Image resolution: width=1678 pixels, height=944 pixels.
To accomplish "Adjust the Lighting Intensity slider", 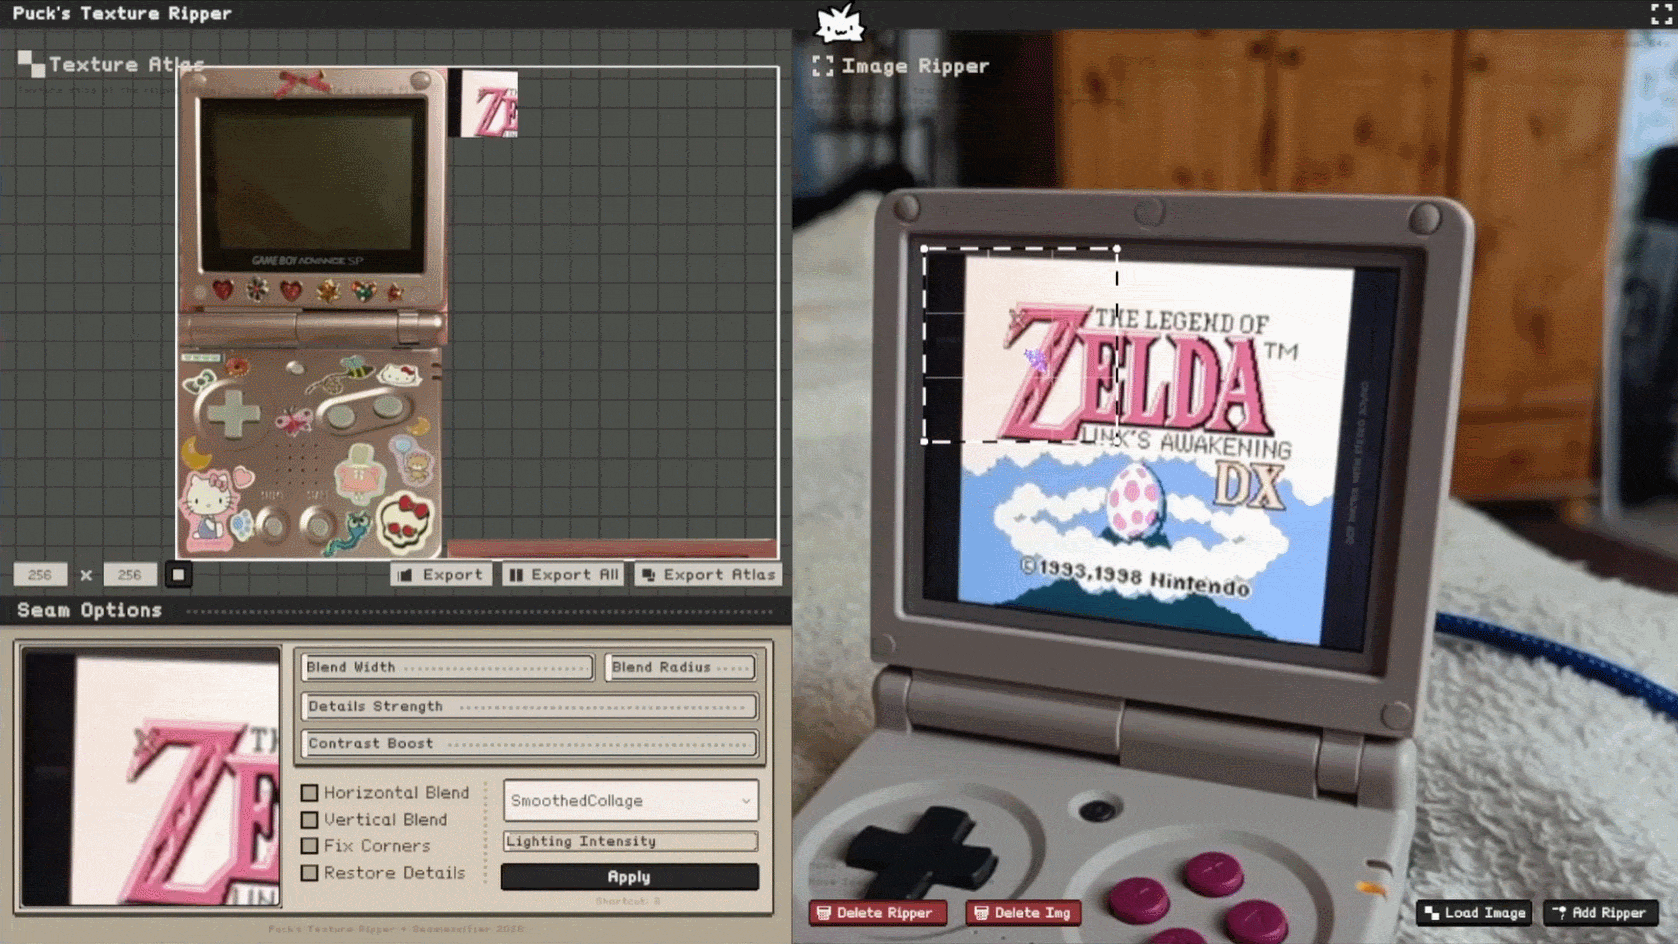I will 630,841.
